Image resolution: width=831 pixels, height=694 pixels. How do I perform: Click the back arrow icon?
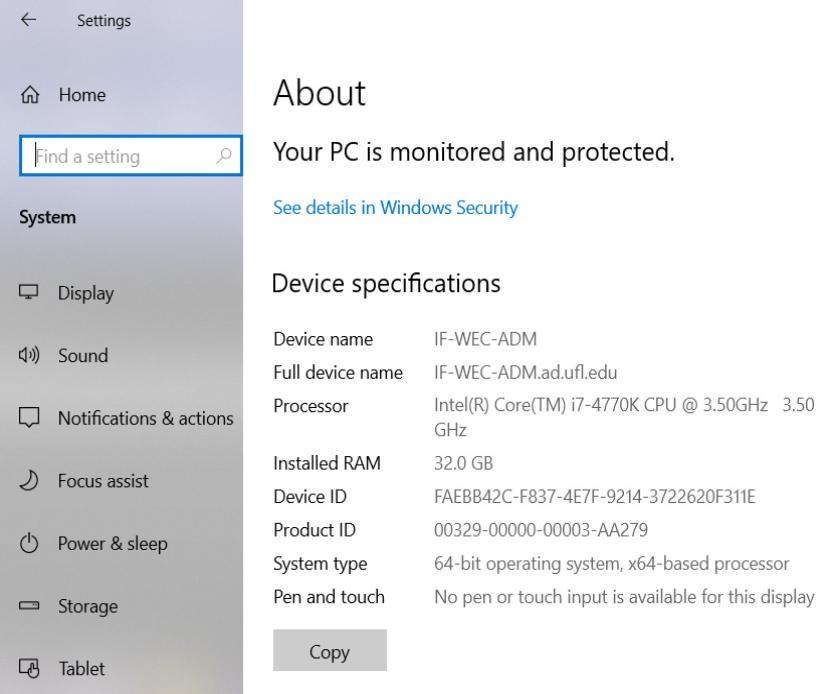click(x=28, y=20)
